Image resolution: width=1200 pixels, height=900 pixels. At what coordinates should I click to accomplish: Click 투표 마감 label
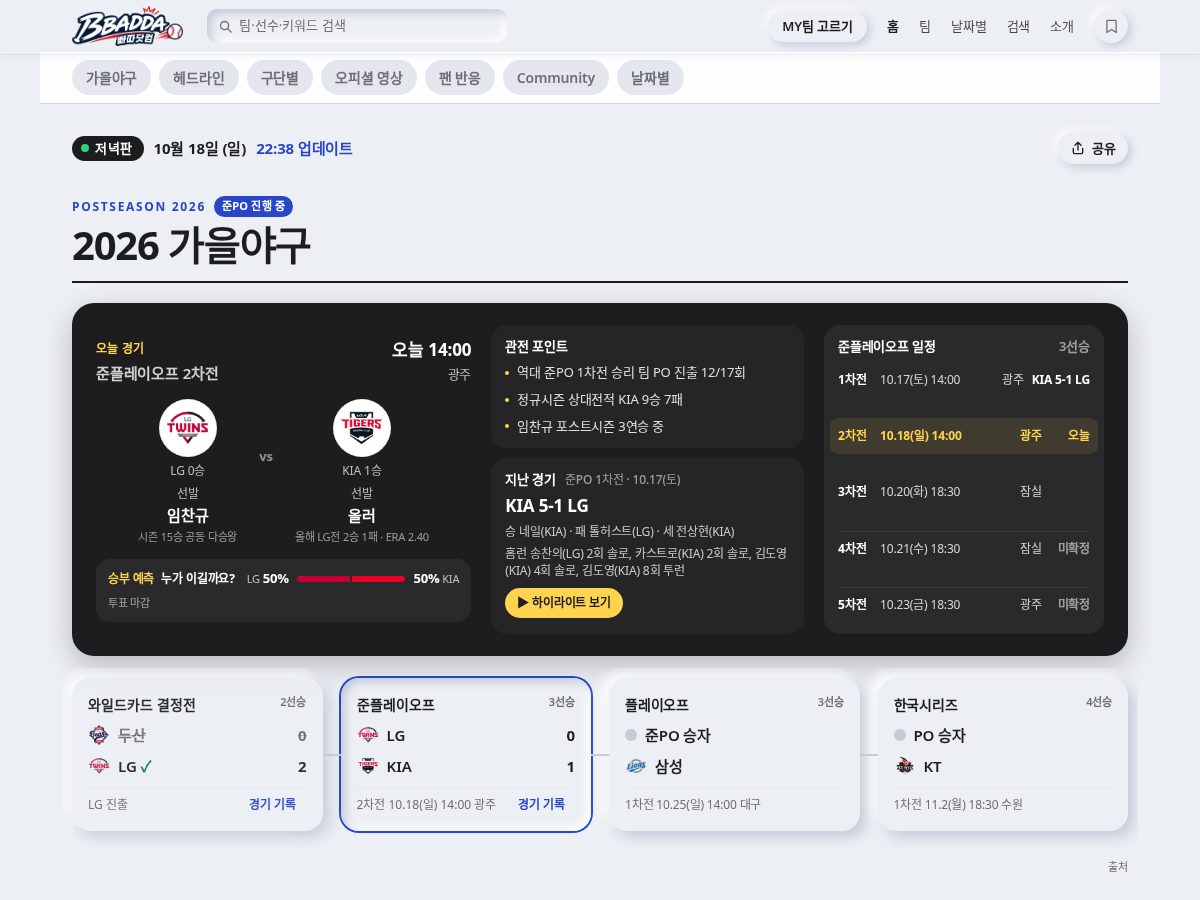coord(129,603)
